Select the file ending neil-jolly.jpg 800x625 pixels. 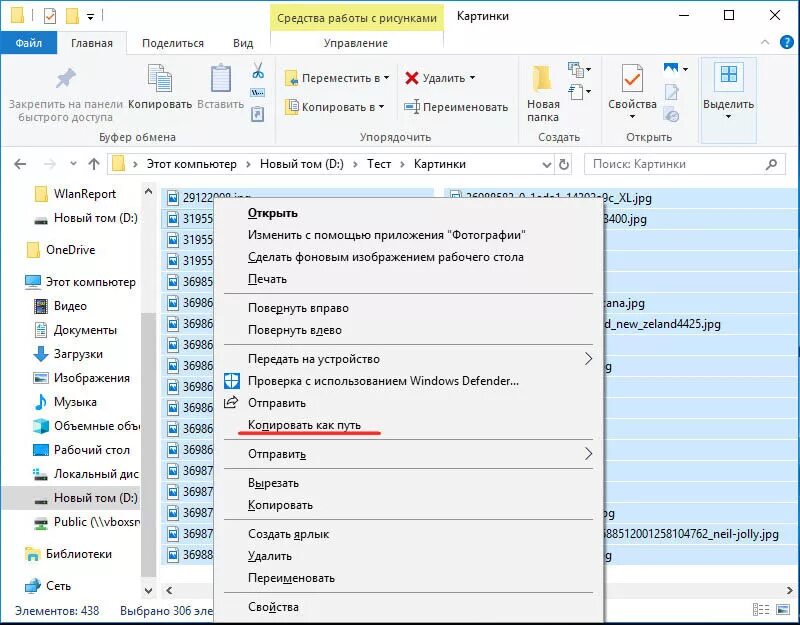point(691,534)
